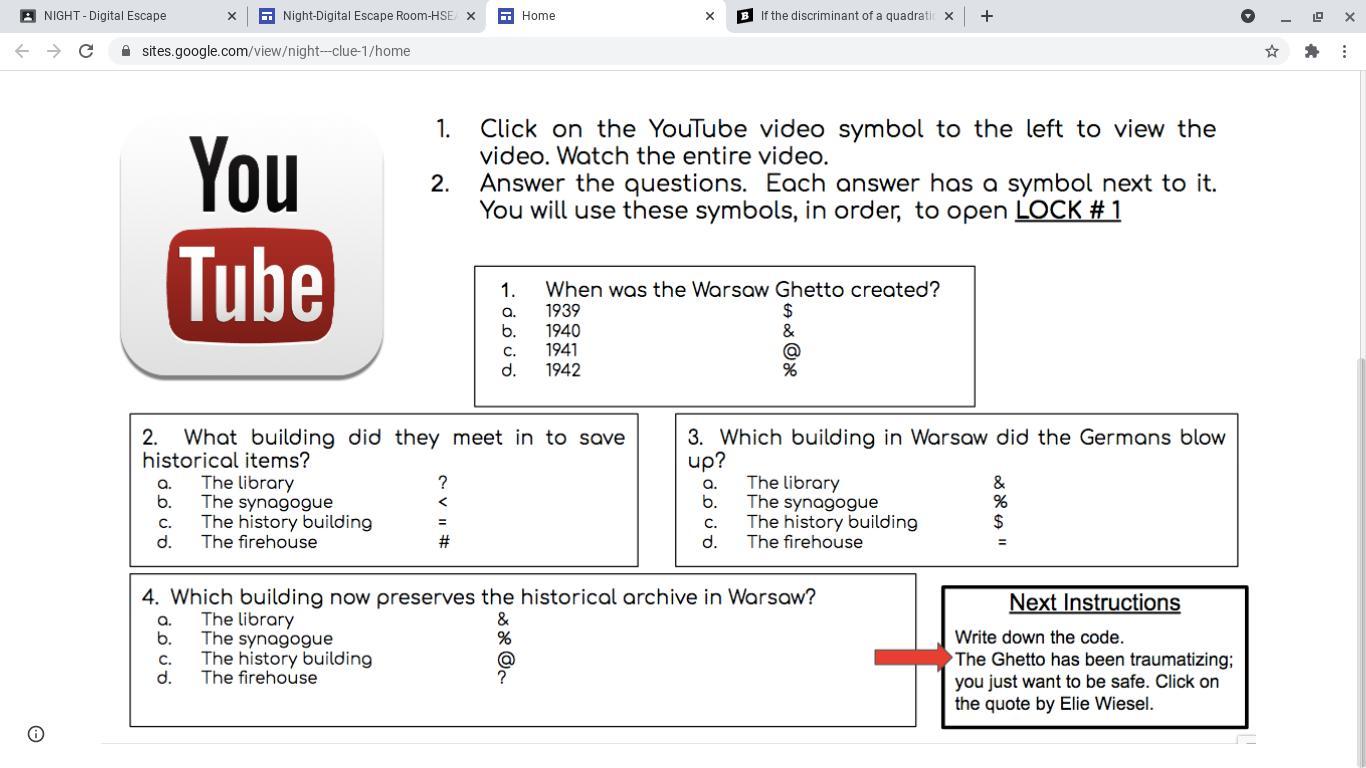Close the NIGHT - Digital Escape tab

pyautogui.click(x=232, y=16)
